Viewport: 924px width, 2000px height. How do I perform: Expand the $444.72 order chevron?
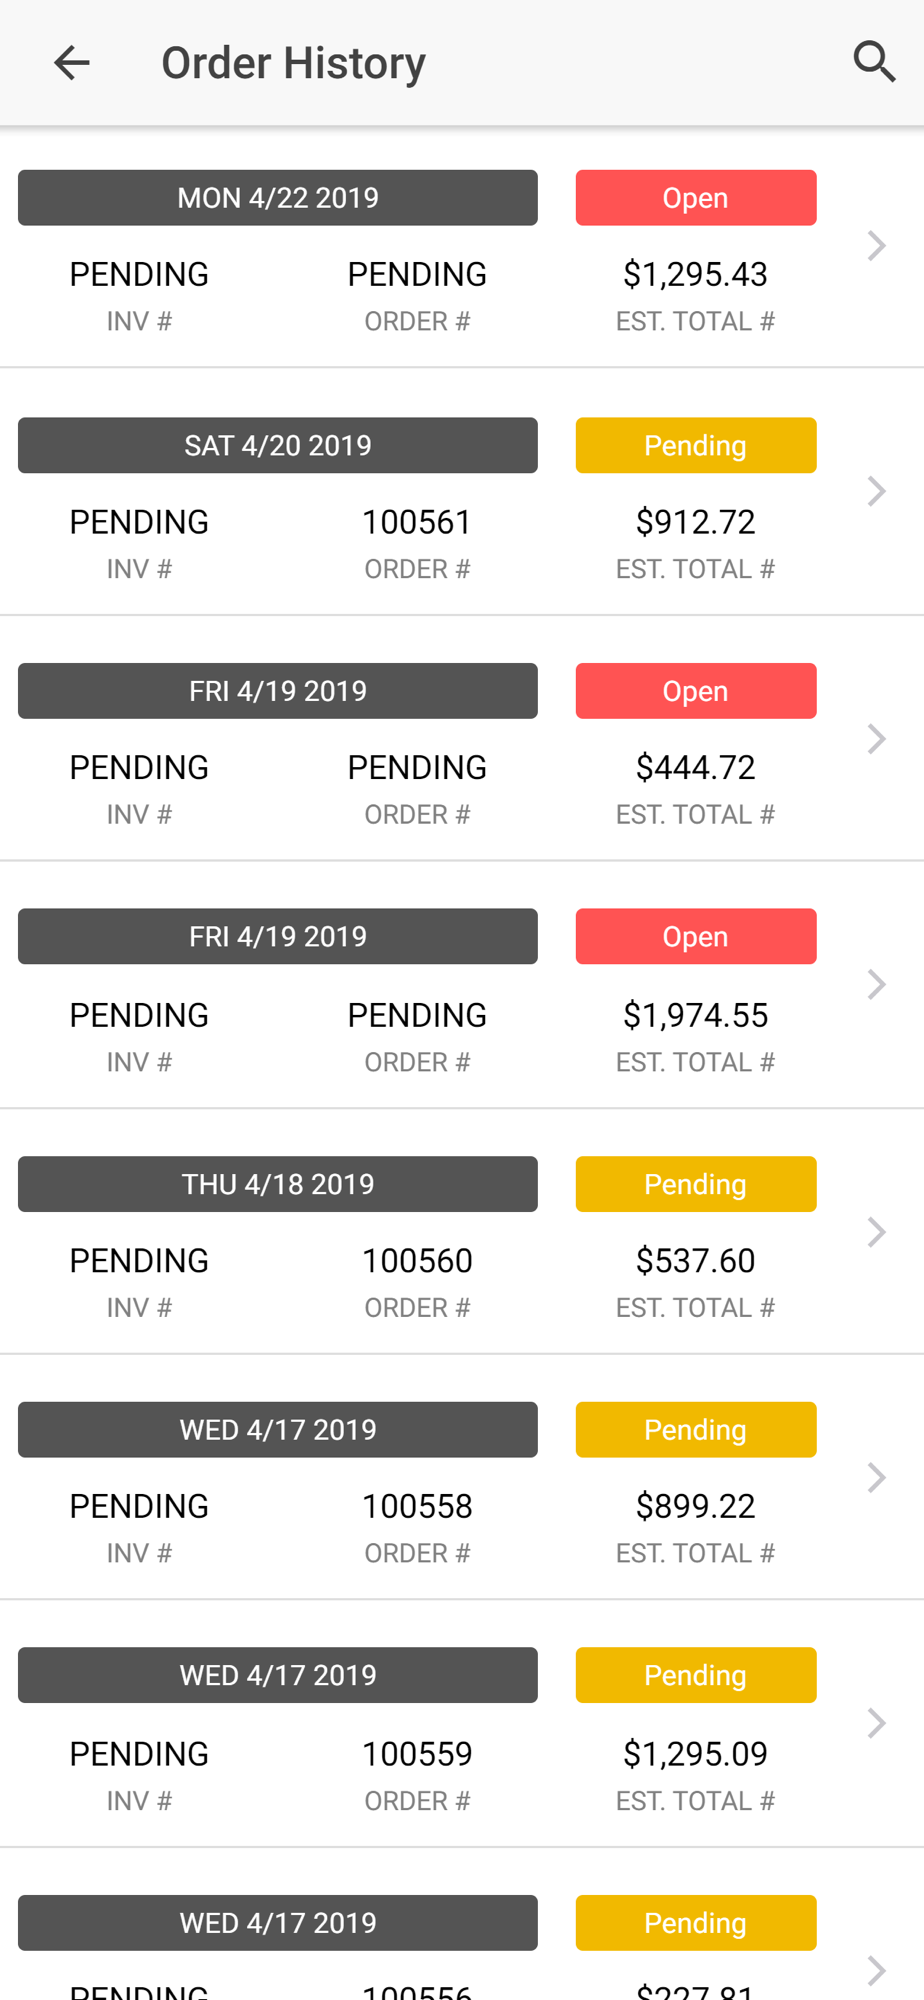click(876, 739)
